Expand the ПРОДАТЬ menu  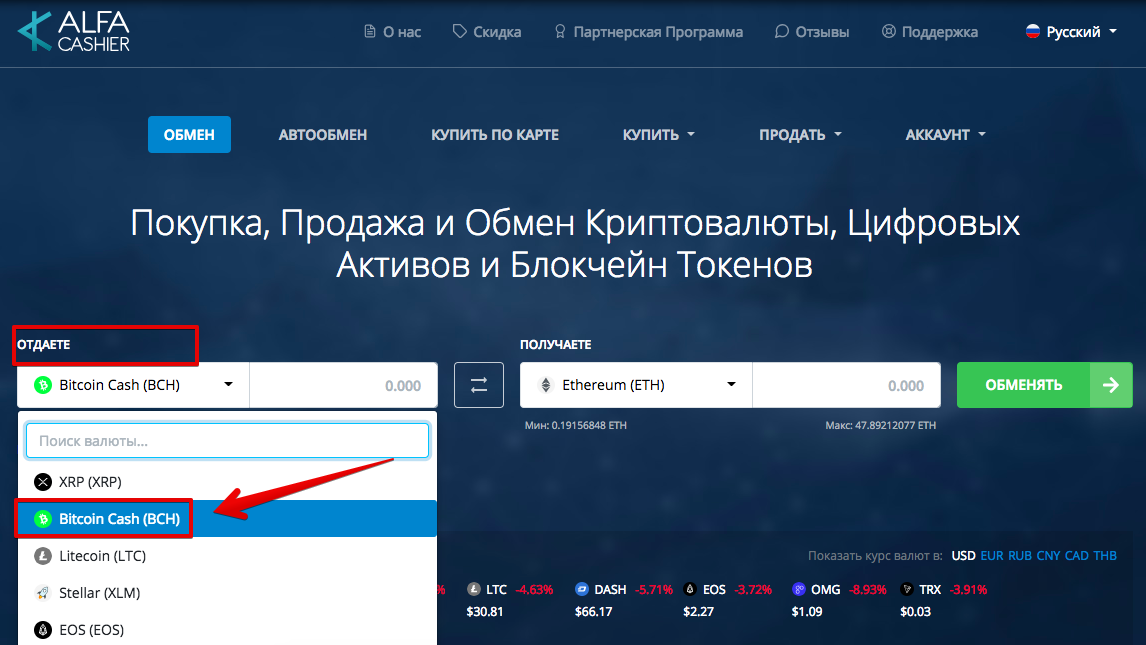click(800, 134)
